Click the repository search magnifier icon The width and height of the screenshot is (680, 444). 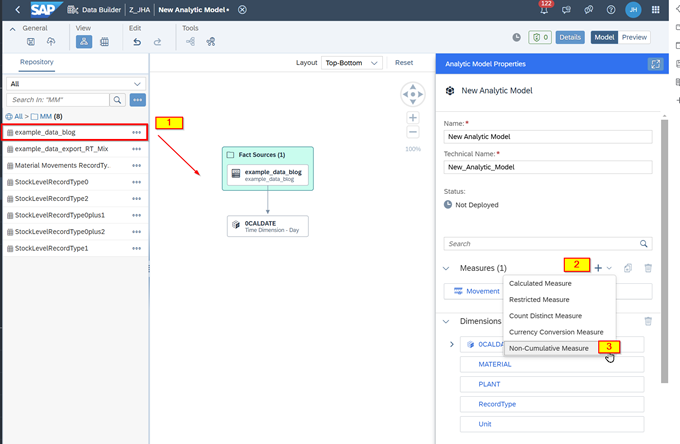pos(117,100)
